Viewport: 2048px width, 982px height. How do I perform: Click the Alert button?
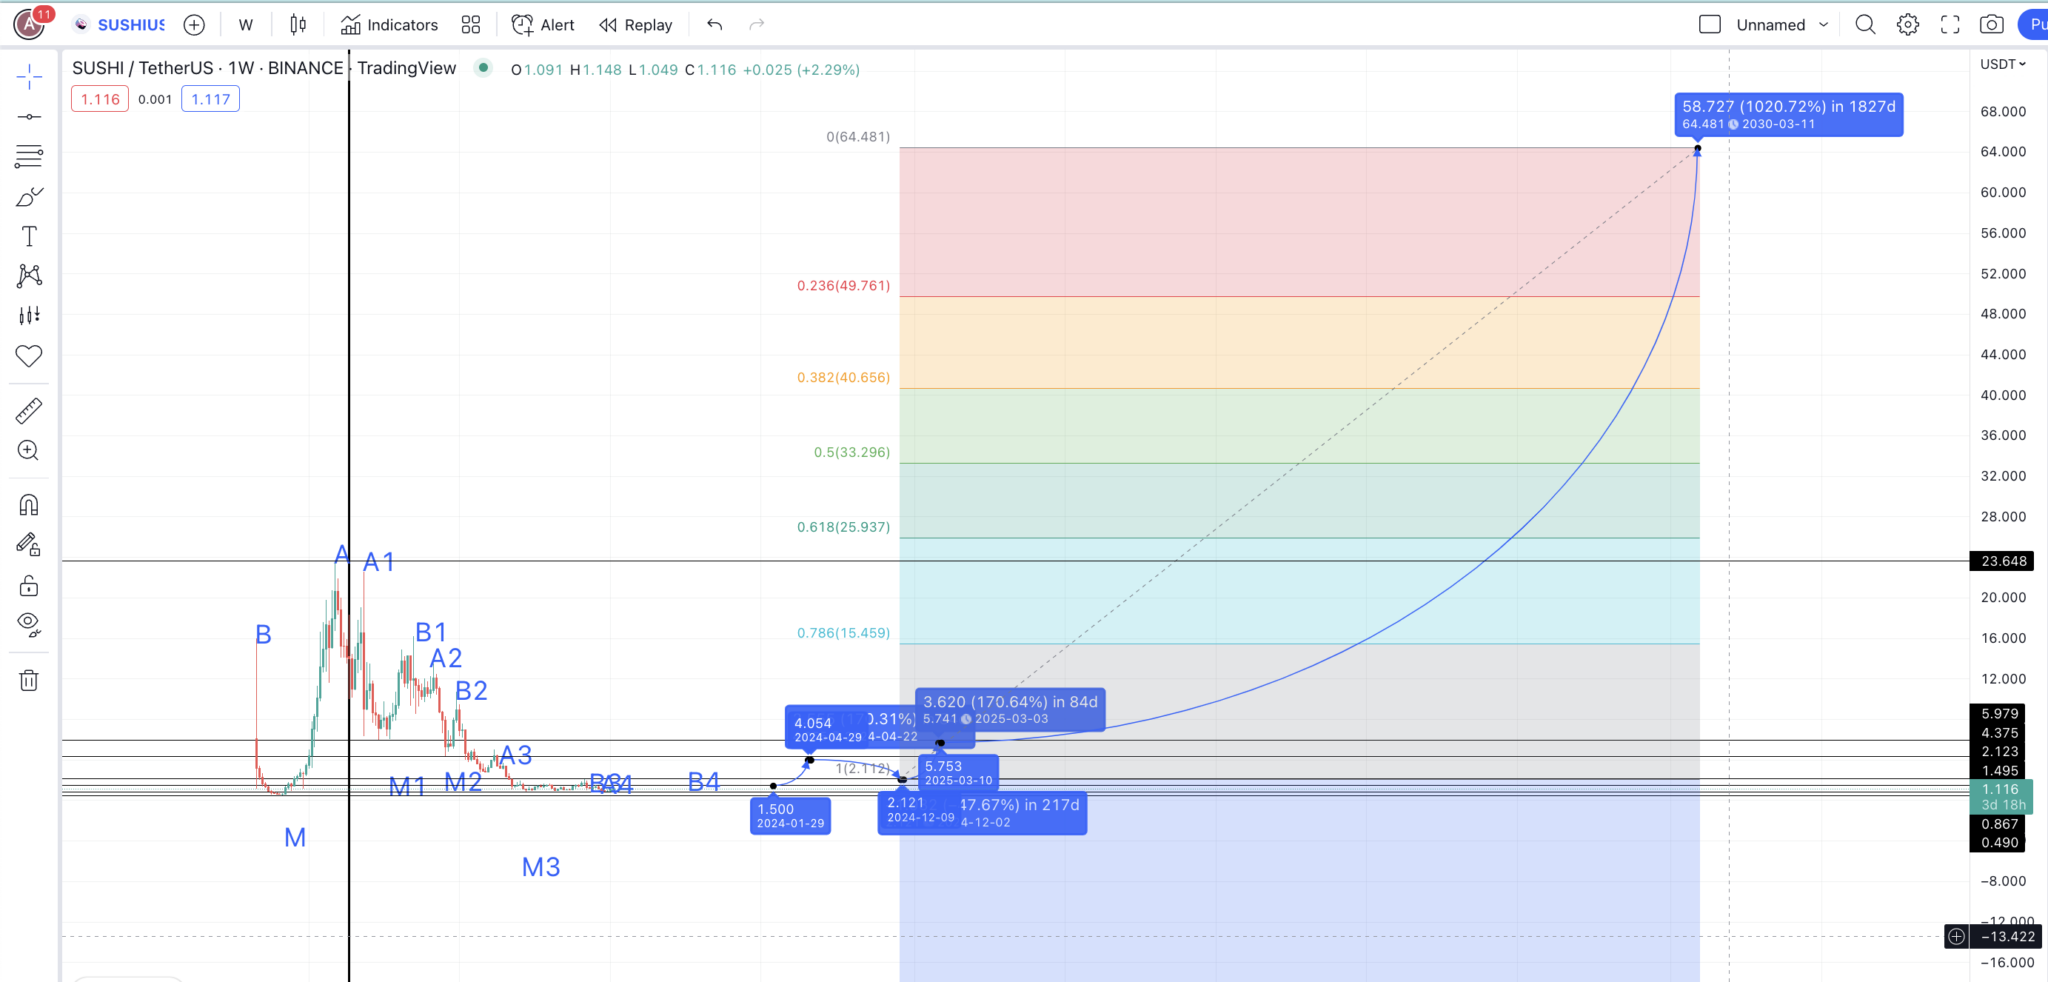543,25
